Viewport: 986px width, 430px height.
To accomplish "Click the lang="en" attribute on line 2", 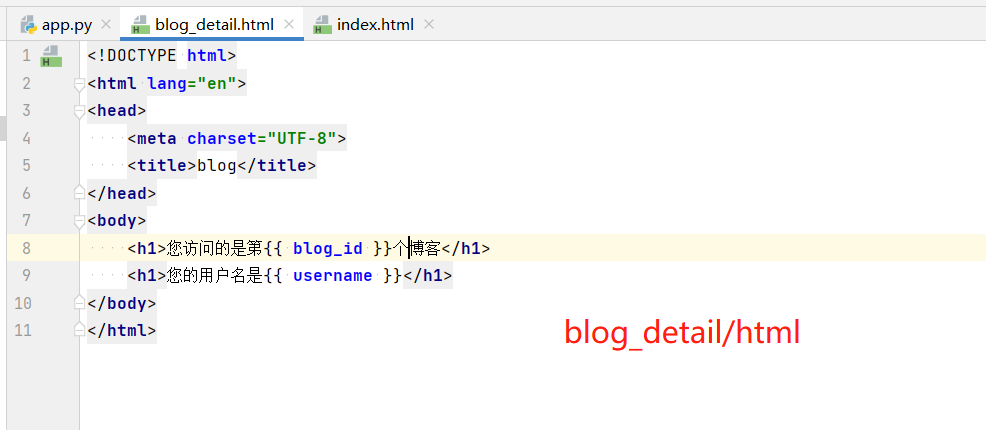I will coord(192,84).
